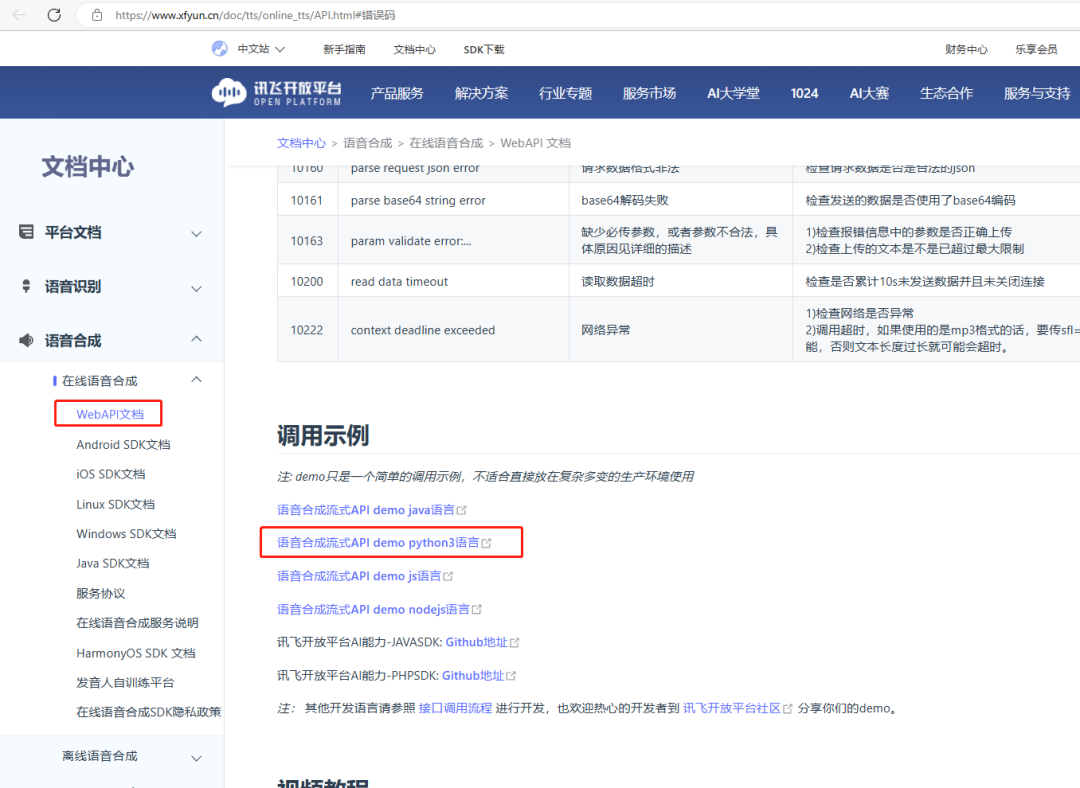Select 服务协议 in sidebar
1080x788 pixels.
pyautogui.click(x=101, y=593)
